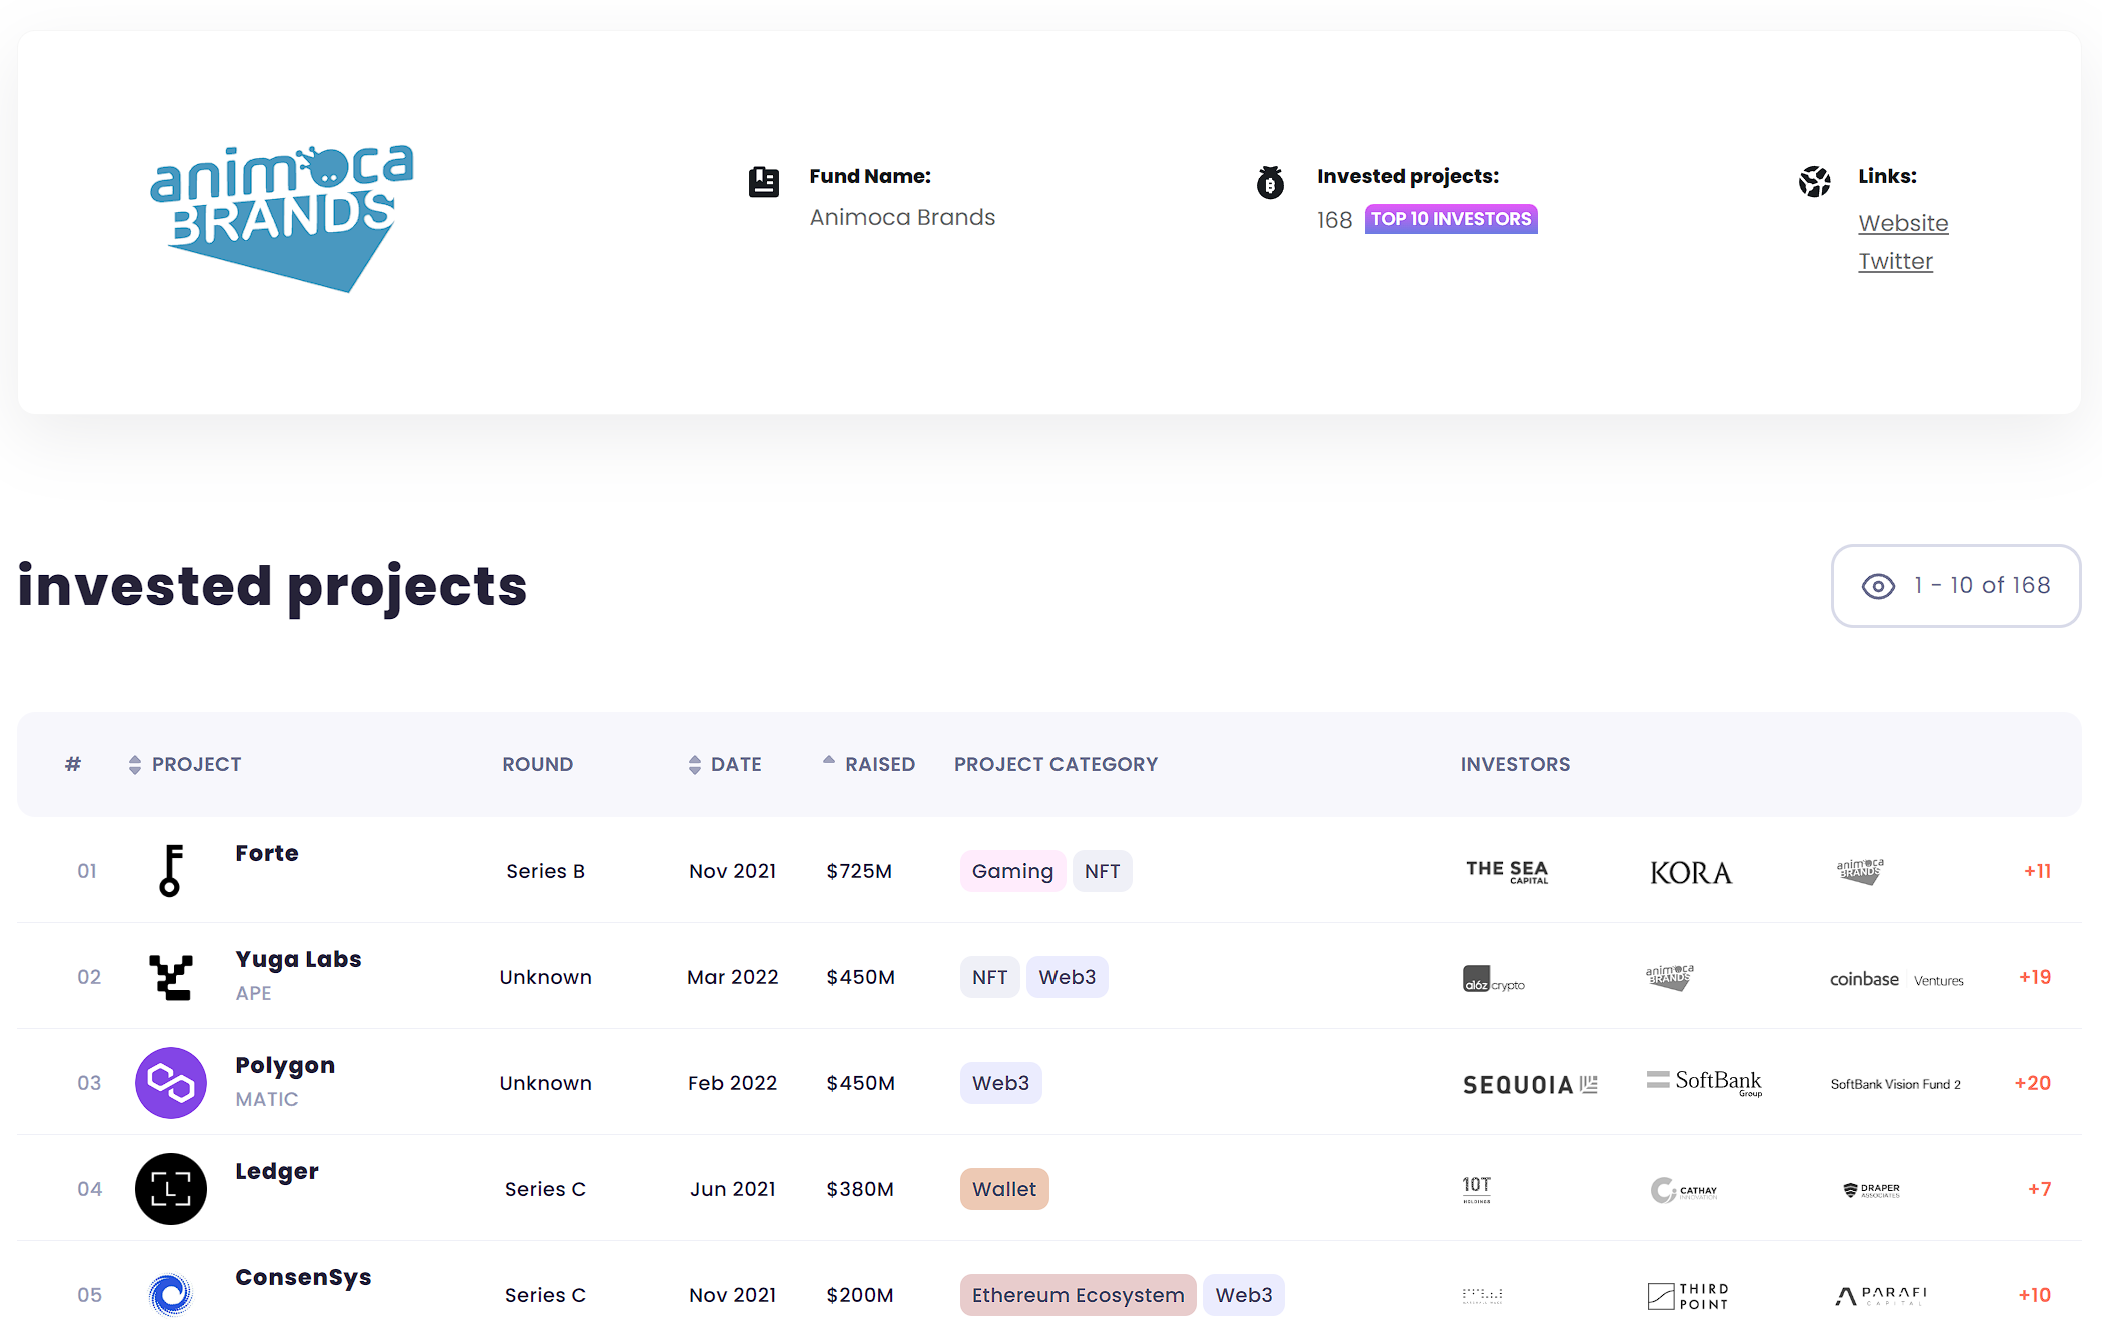Click the Coinbase Ventures investor logo
Screen dimensions: 2102x1322
(1896, 980)
